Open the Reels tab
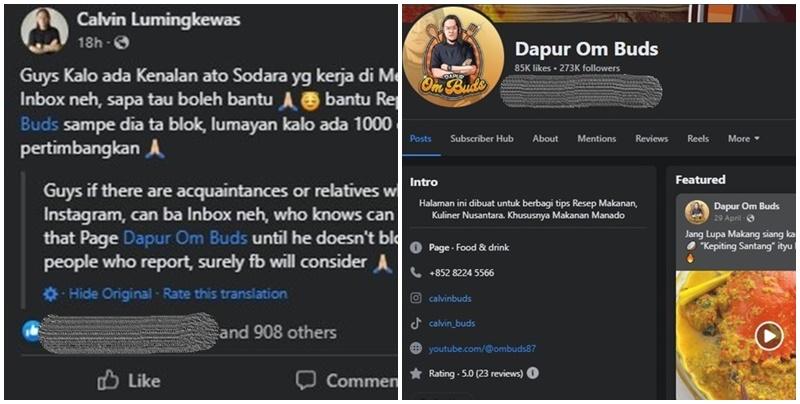Screen dimensions: 800x404 (698, 139)
